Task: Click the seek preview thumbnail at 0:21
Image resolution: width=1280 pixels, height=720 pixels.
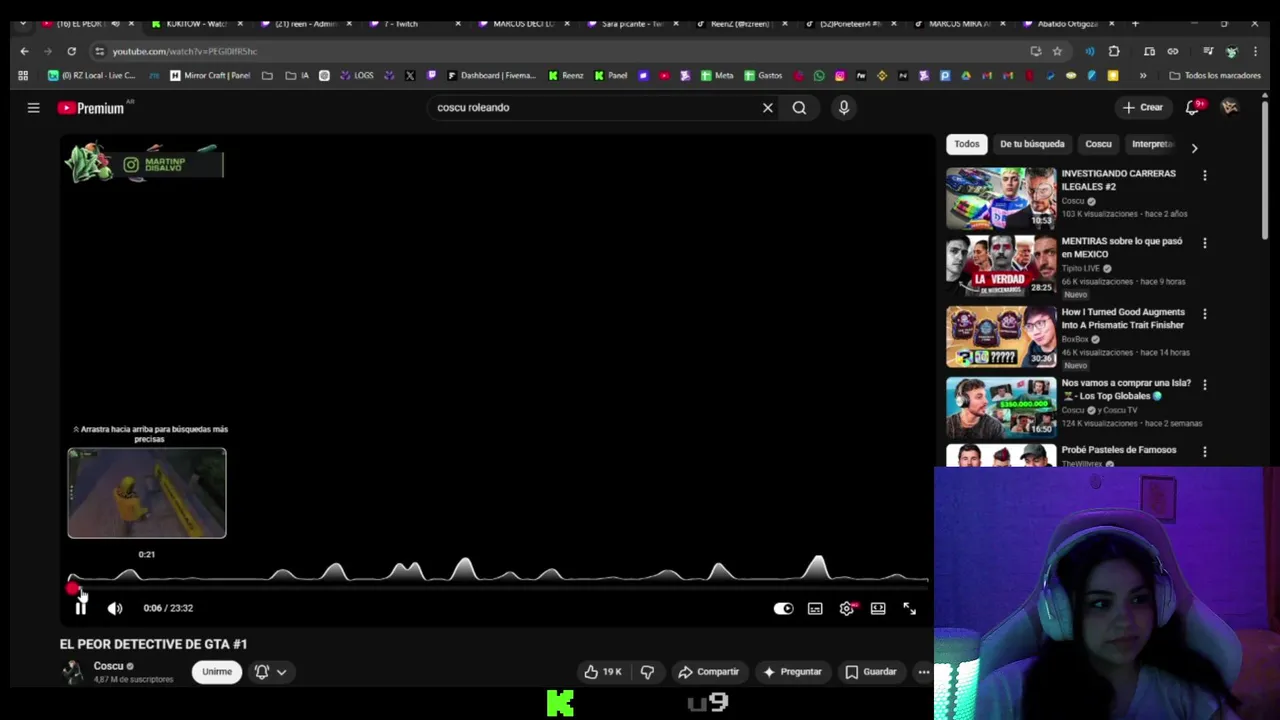Action: tap(147, 493)
